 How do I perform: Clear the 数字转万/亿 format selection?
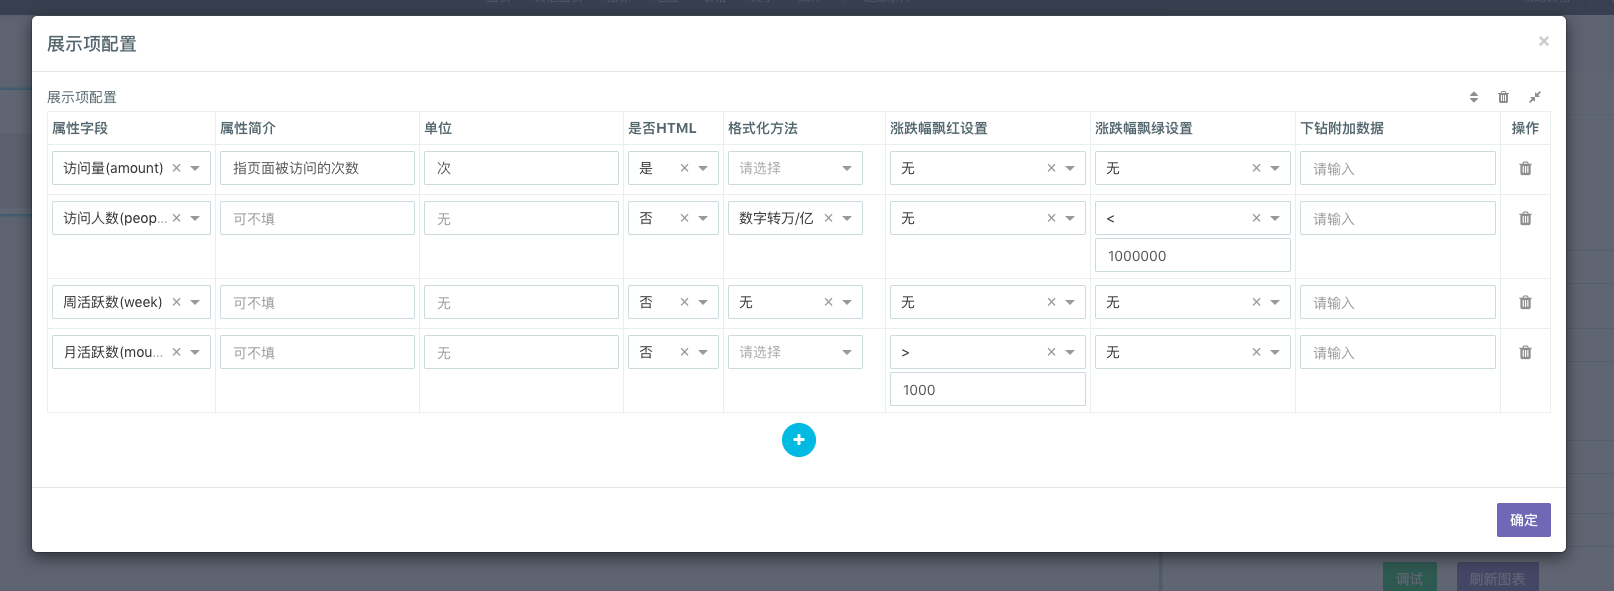click(x=828, y=218)
